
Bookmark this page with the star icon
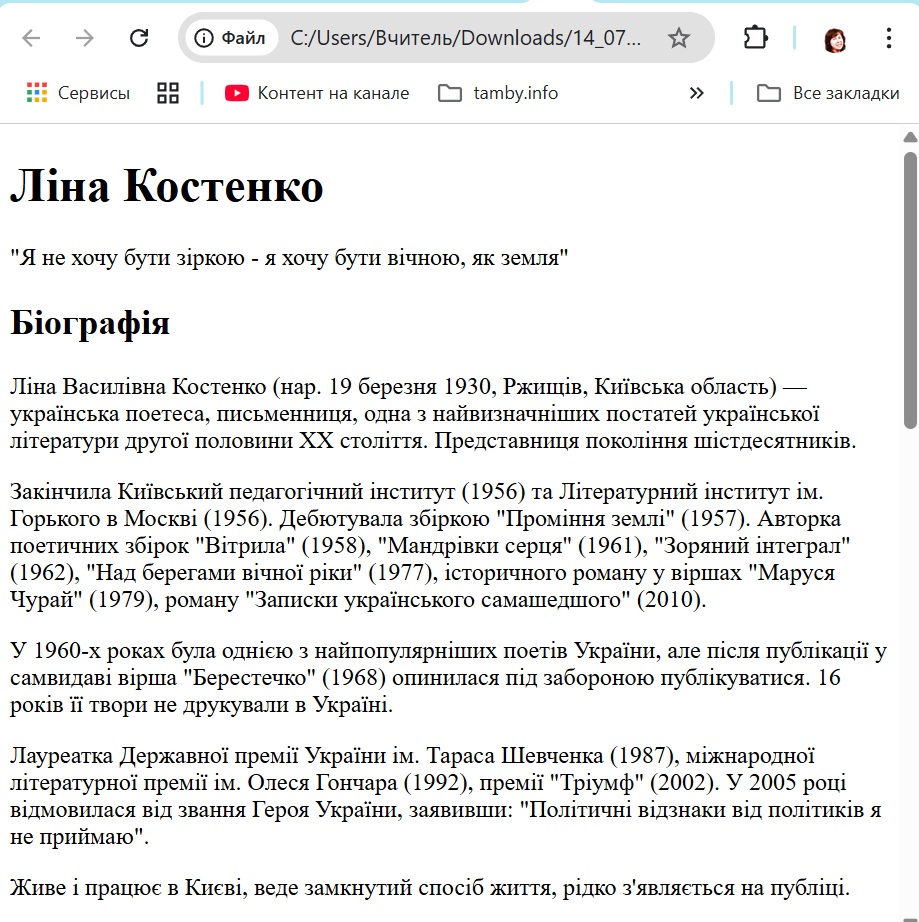pyautogui.click(x=679, y=38)
